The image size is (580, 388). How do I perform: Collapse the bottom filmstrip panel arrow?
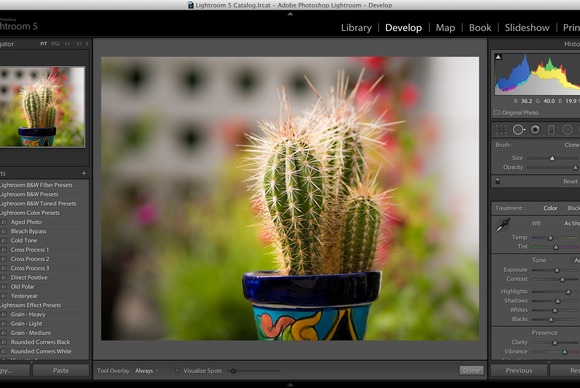(290, 385)
